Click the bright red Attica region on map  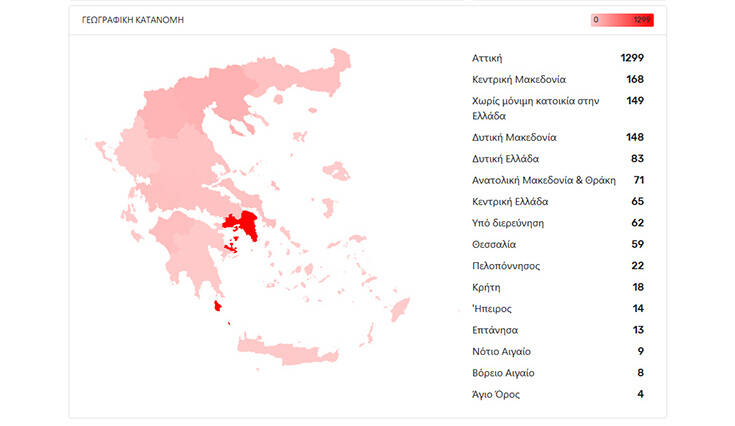243,226
